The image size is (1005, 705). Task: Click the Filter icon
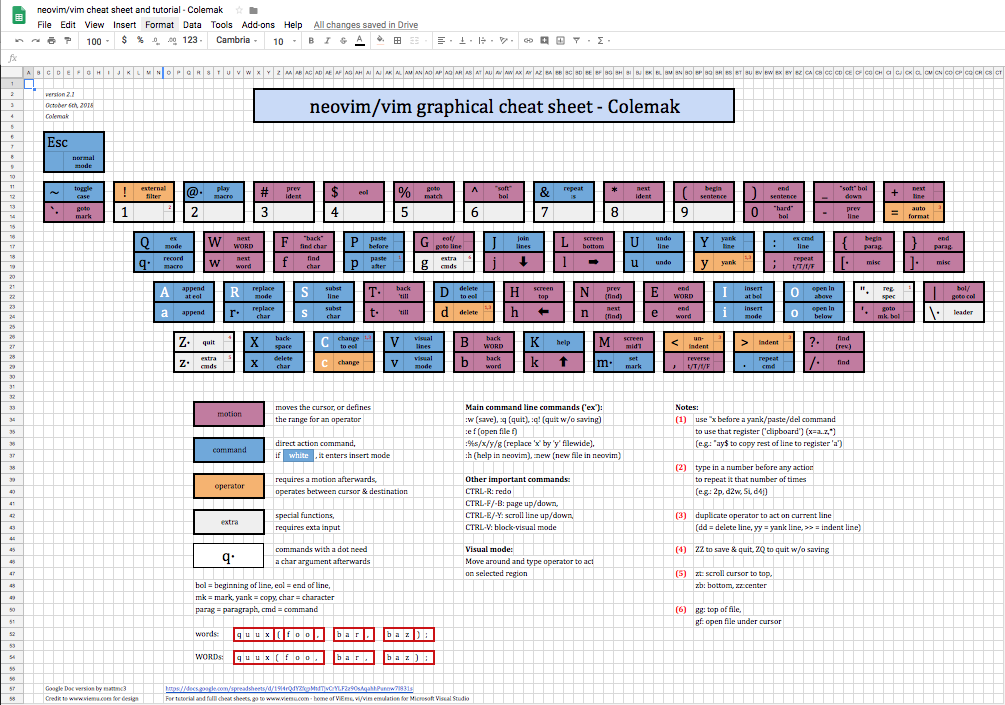pos(576,41)
